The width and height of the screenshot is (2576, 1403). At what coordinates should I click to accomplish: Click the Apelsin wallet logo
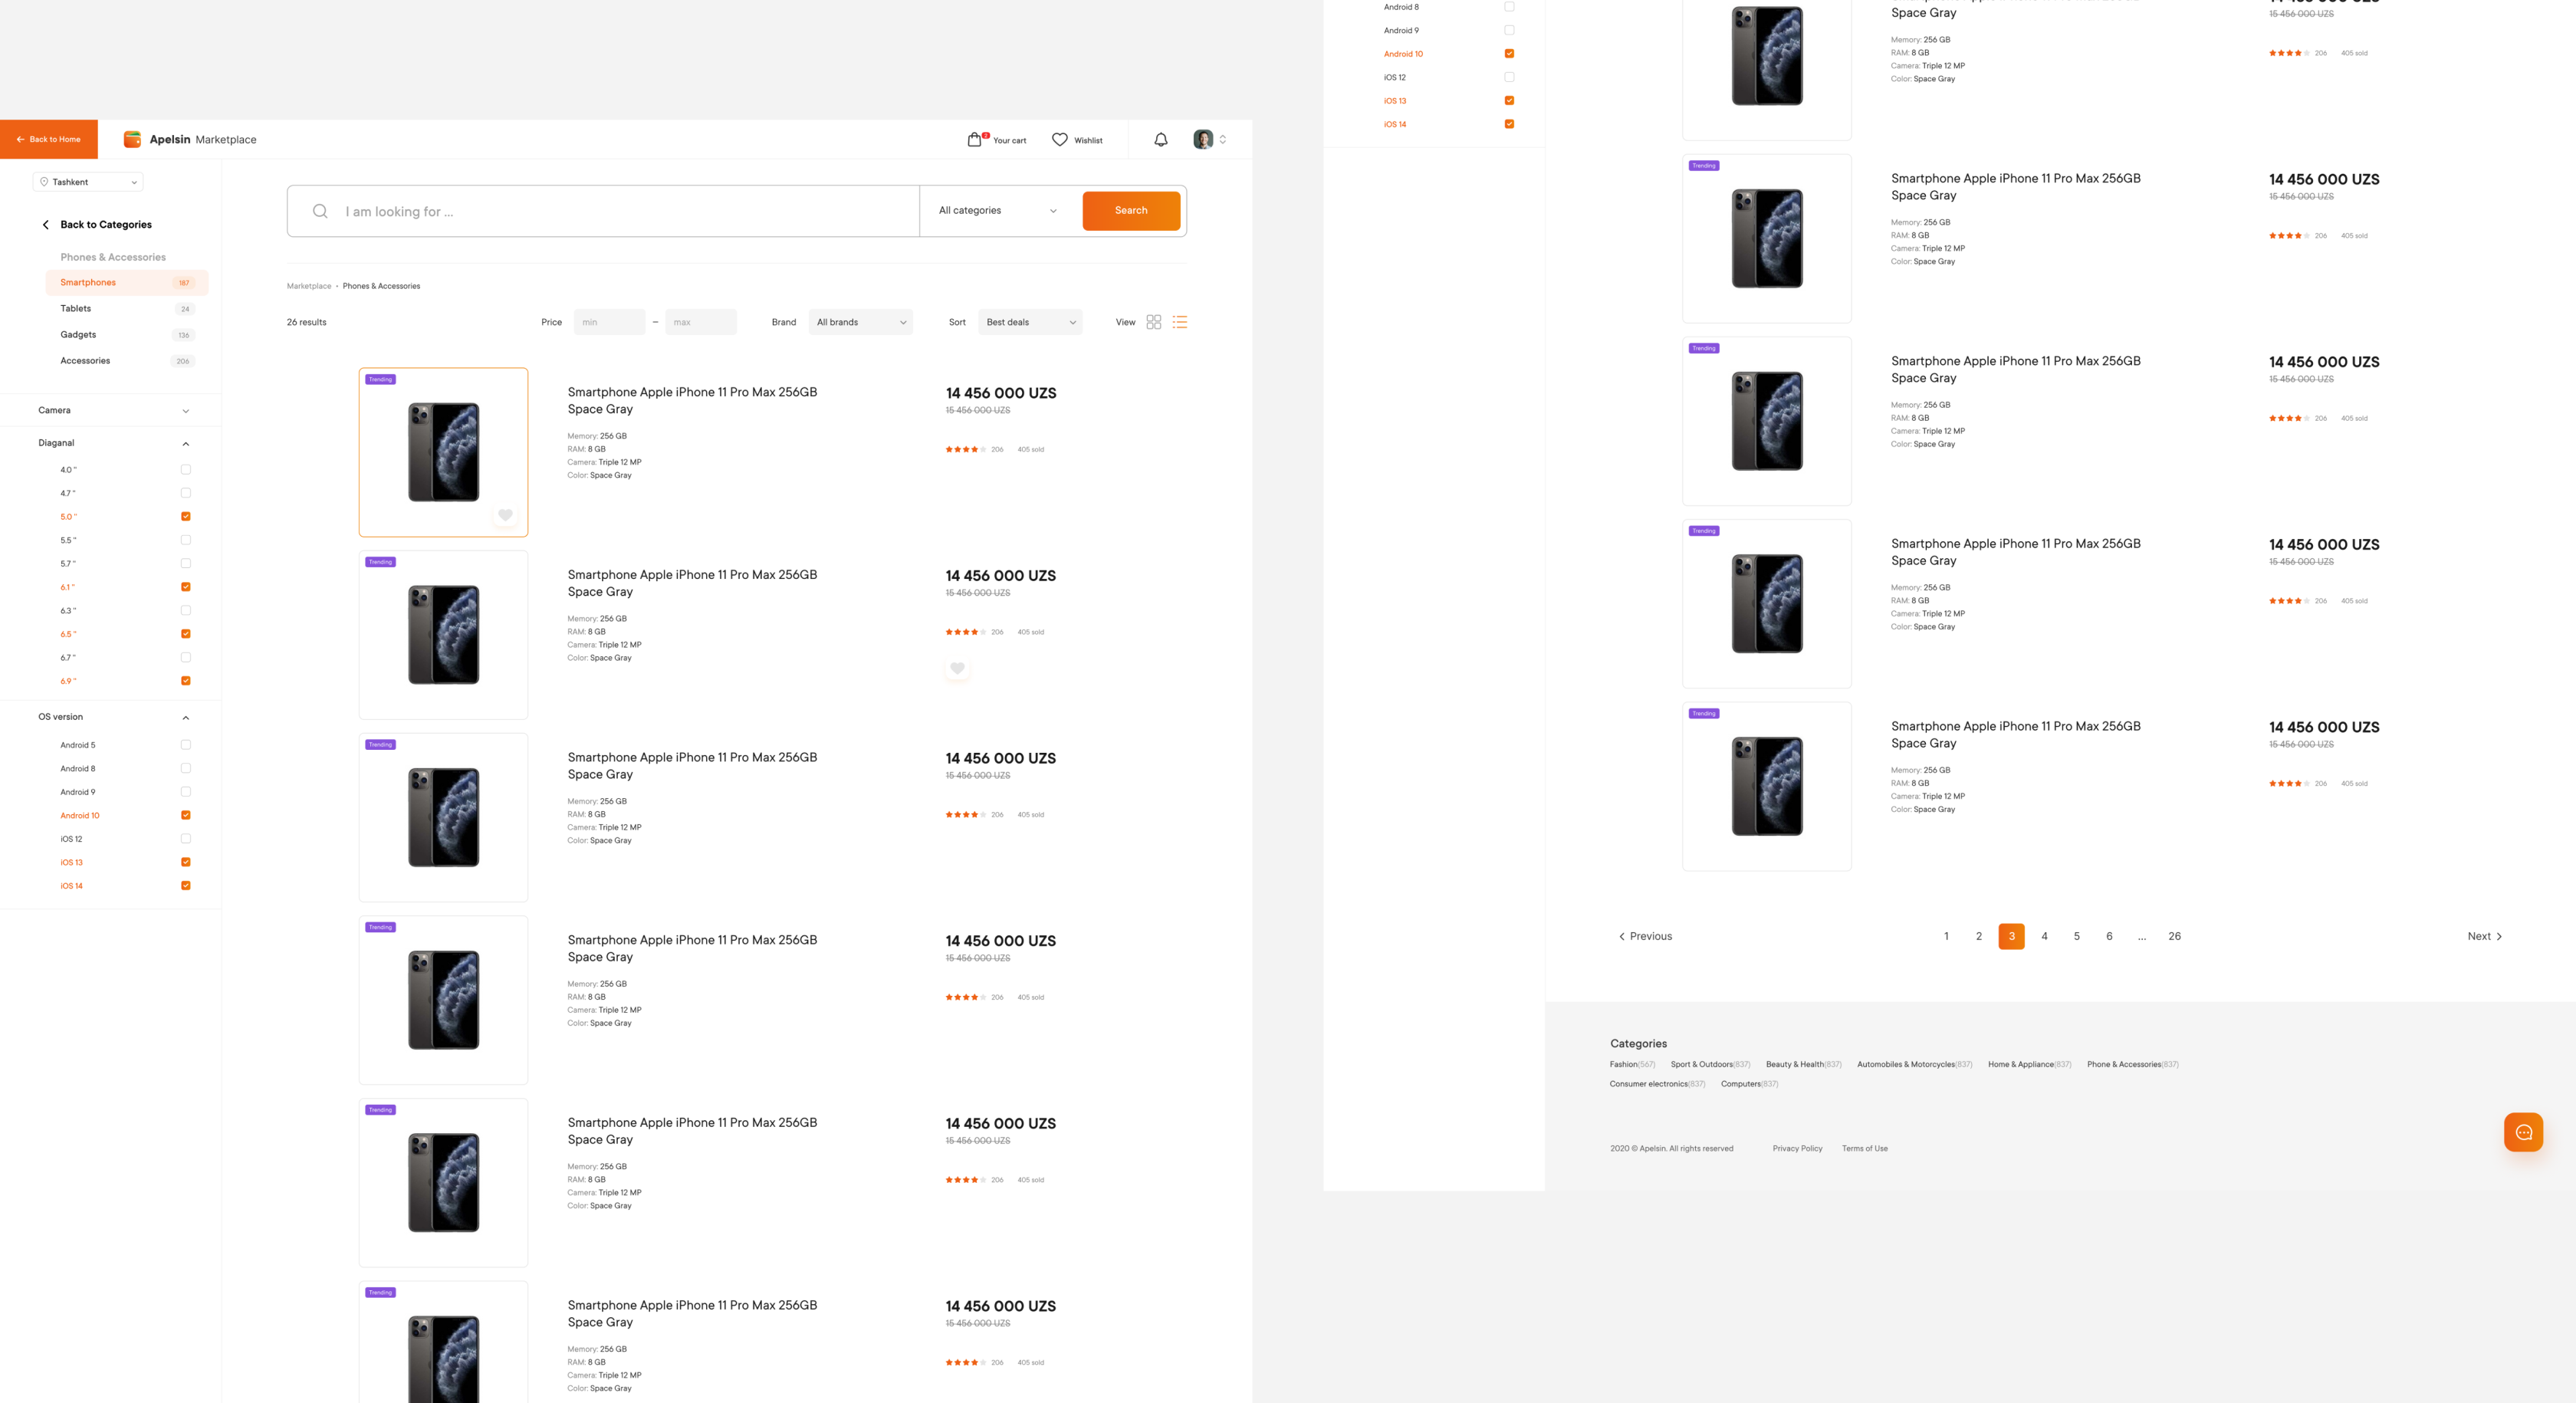pos(132,139)
